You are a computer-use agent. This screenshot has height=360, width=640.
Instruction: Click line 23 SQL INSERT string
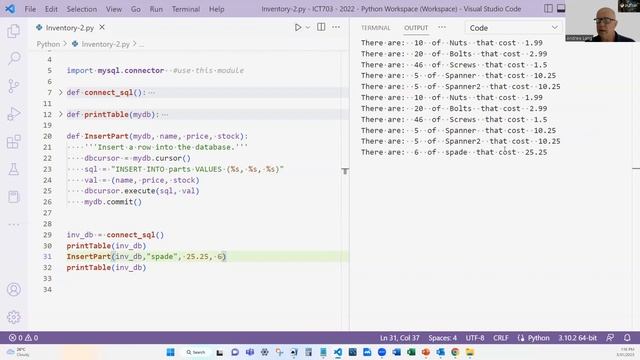coord(197,169)
